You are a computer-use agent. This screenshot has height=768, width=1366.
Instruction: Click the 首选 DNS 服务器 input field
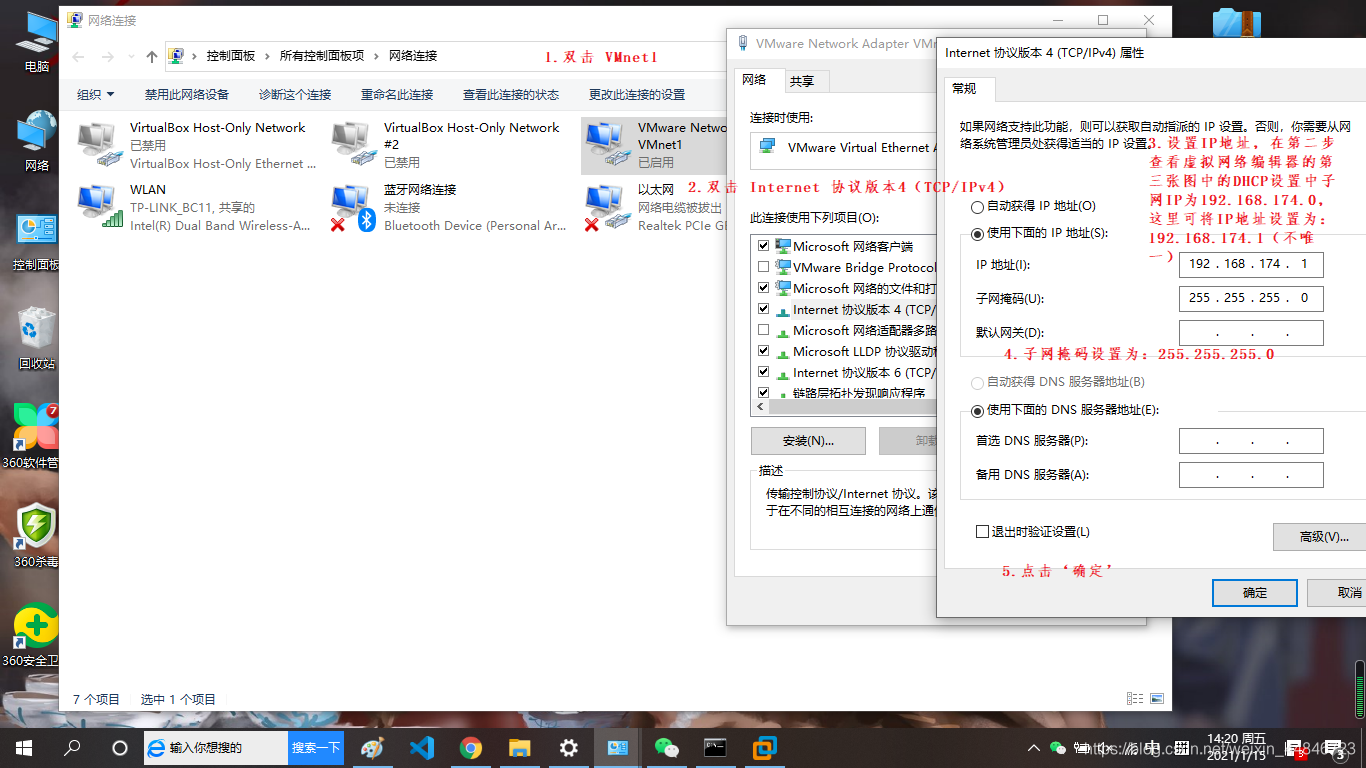point(1251,440)
